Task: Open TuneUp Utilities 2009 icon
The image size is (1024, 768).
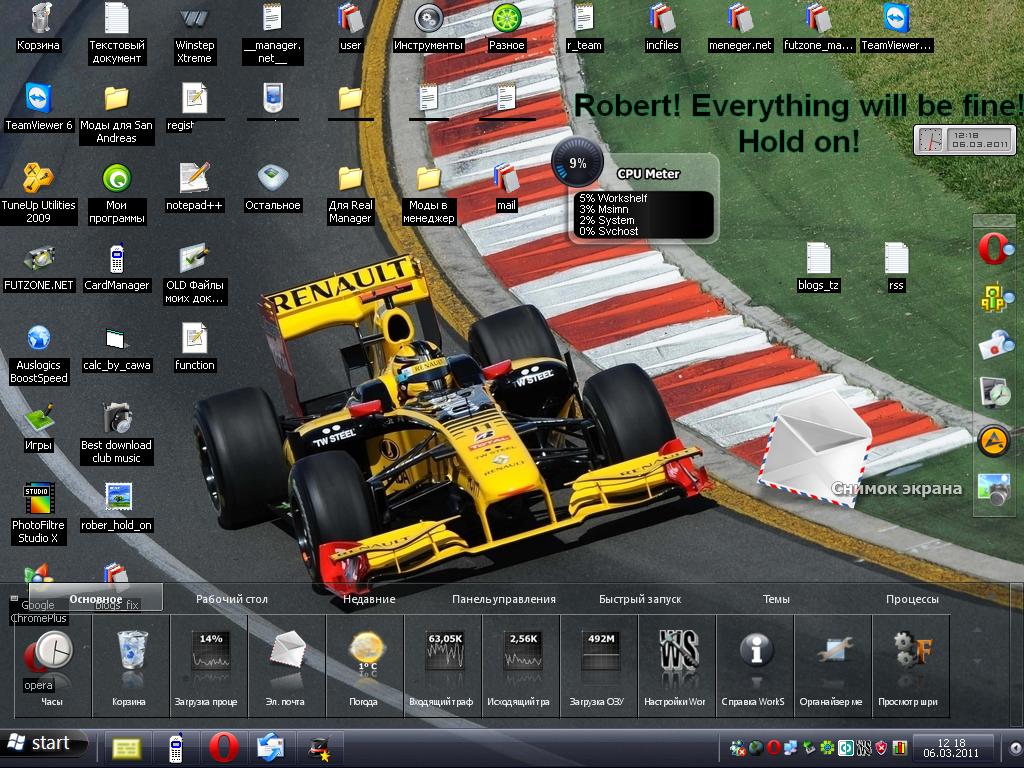Action: pyautogui.click(x=39, y=179)
